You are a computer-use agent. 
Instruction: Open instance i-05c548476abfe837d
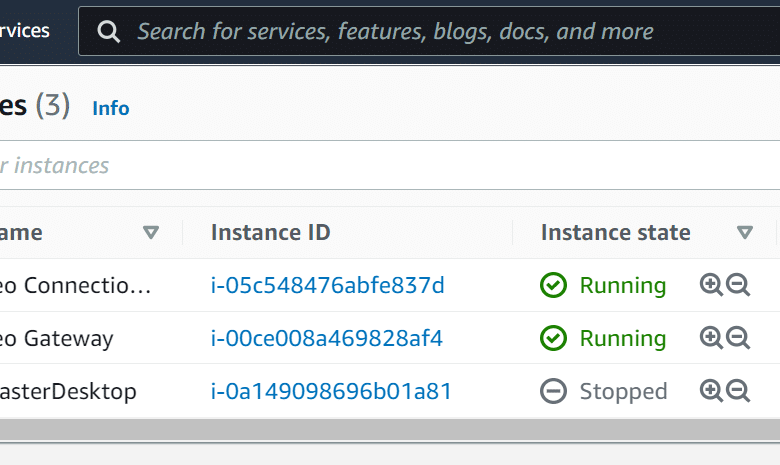327,285
